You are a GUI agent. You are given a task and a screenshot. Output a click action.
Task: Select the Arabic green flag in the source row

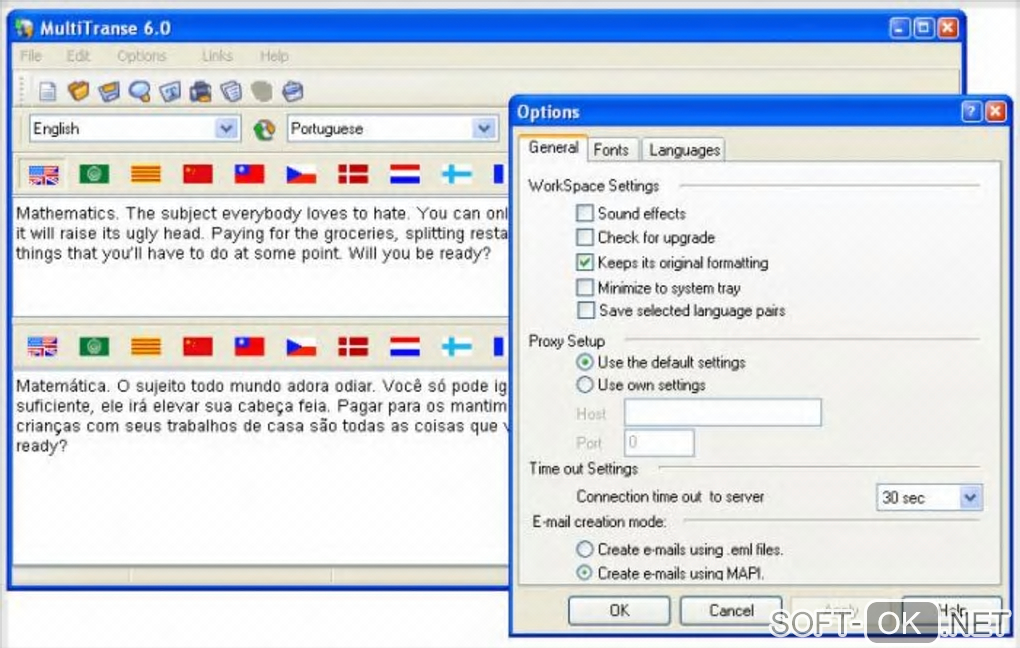94,174
